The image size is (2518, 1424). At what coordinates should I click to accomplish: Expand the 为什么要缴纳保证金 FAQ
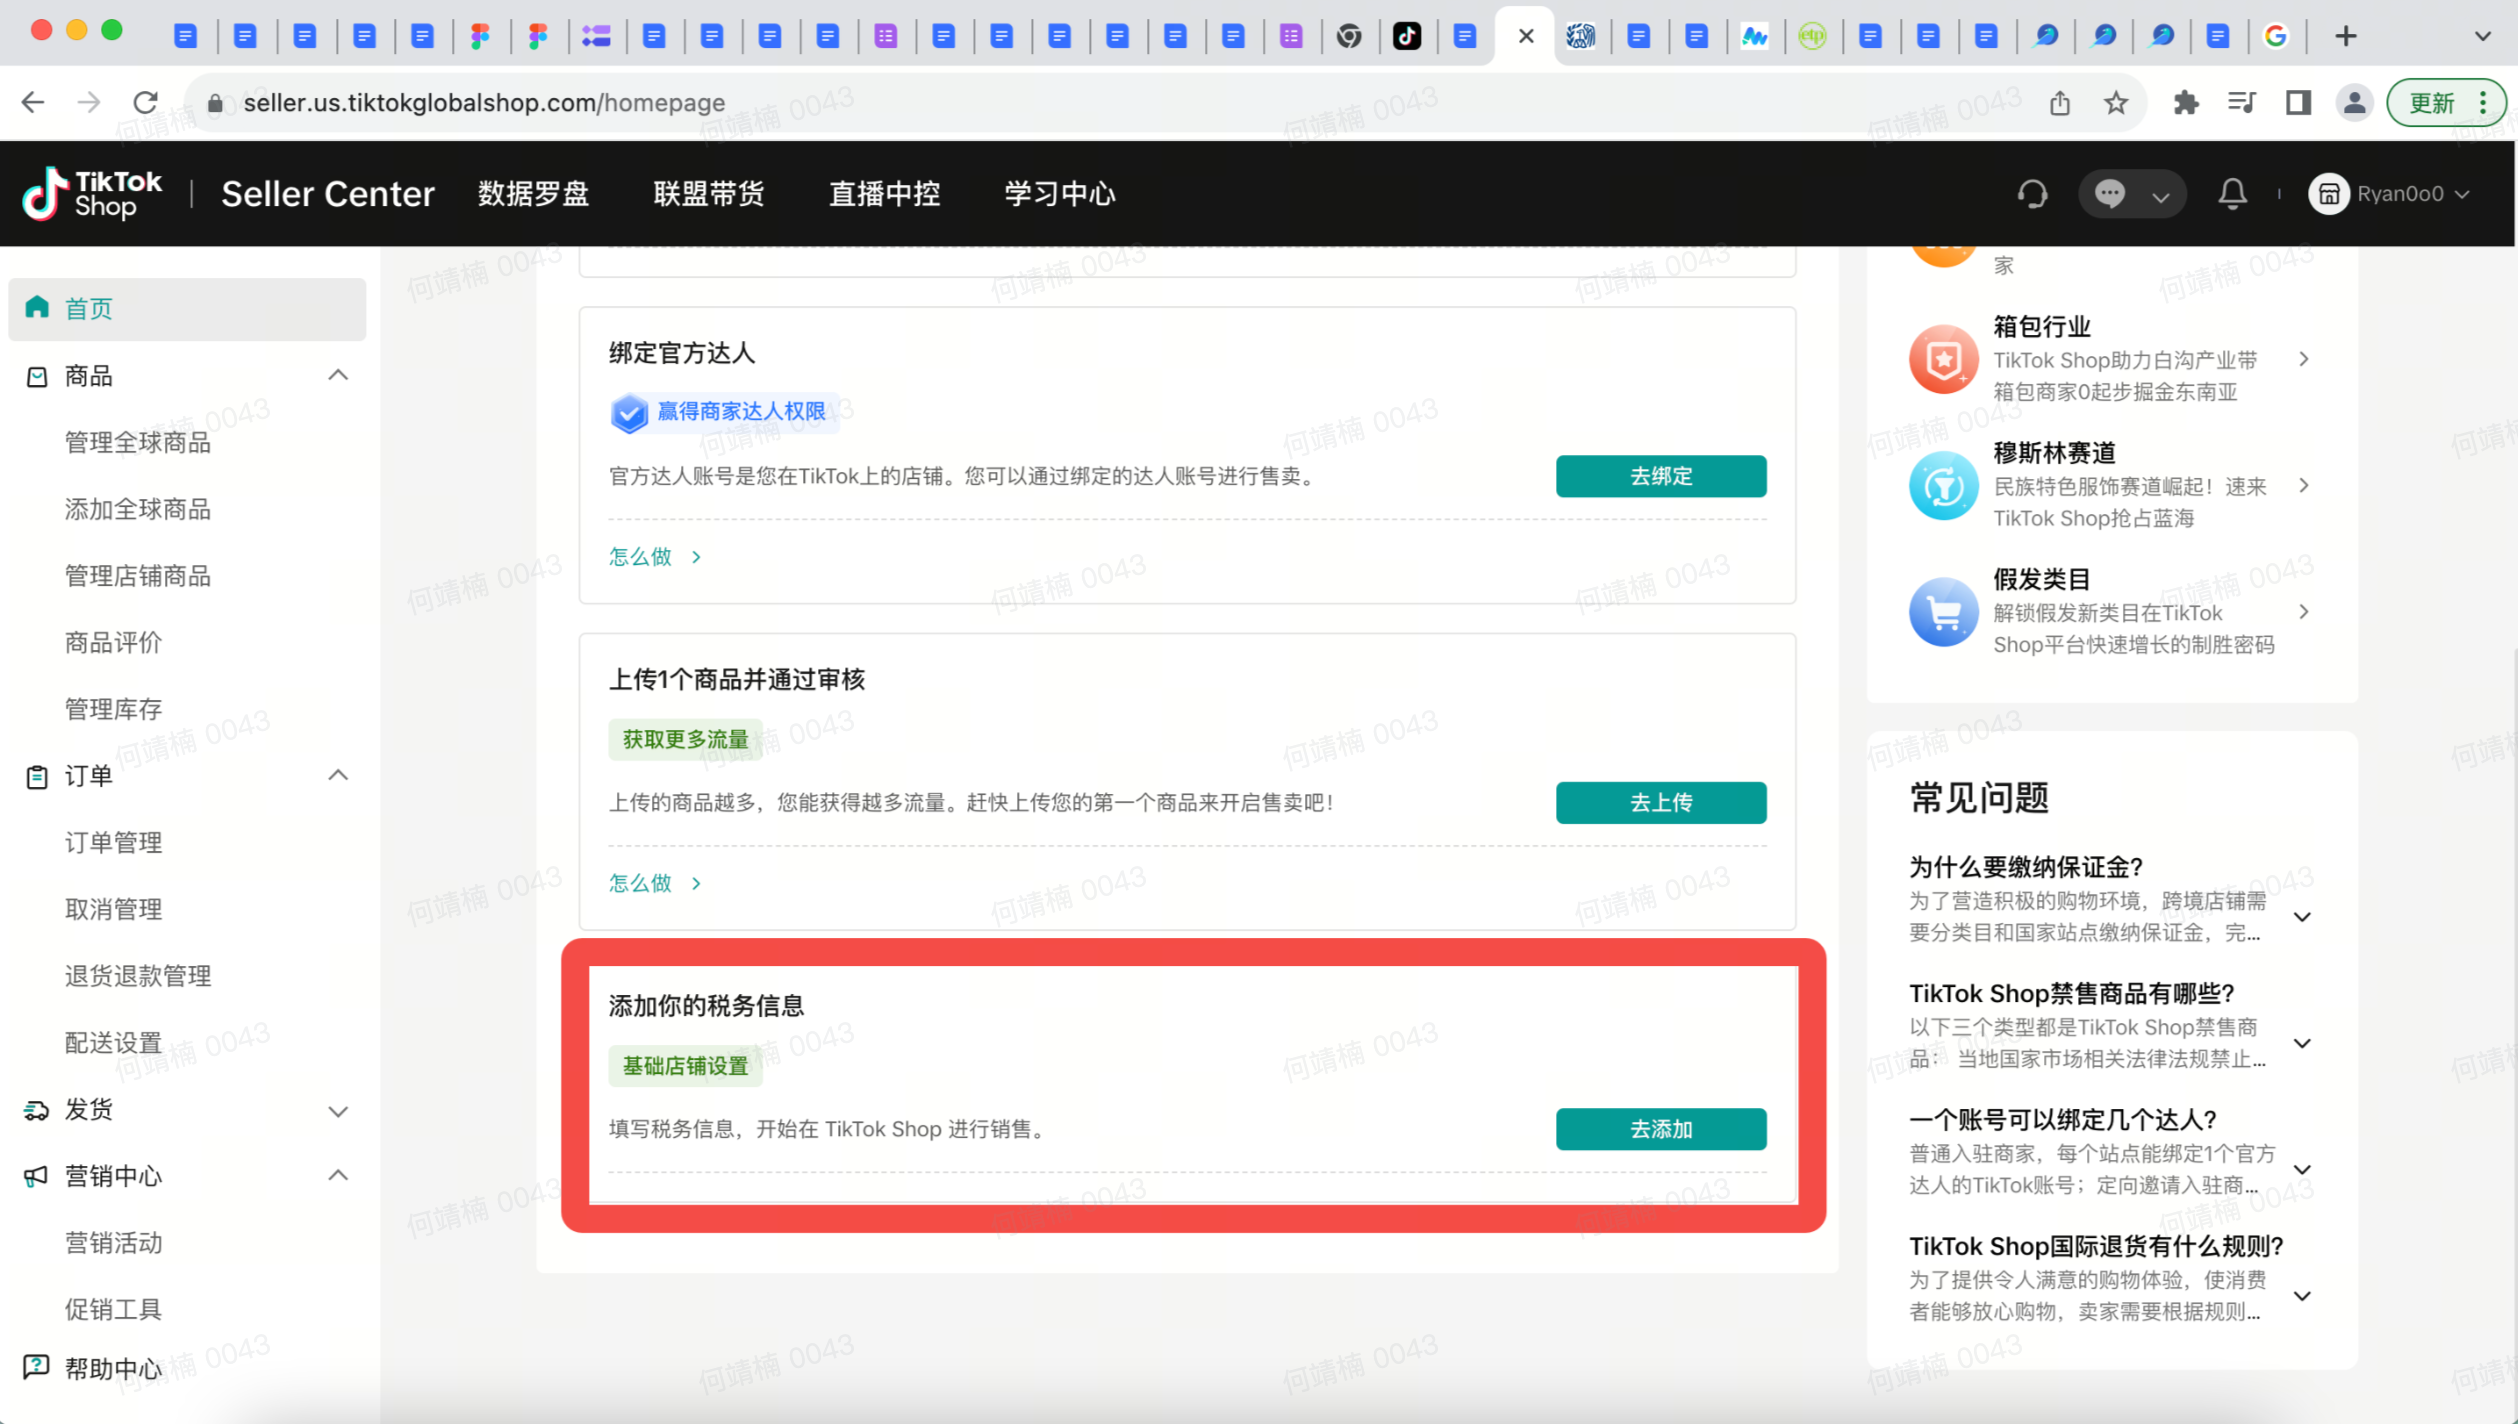coord(2302,917)
